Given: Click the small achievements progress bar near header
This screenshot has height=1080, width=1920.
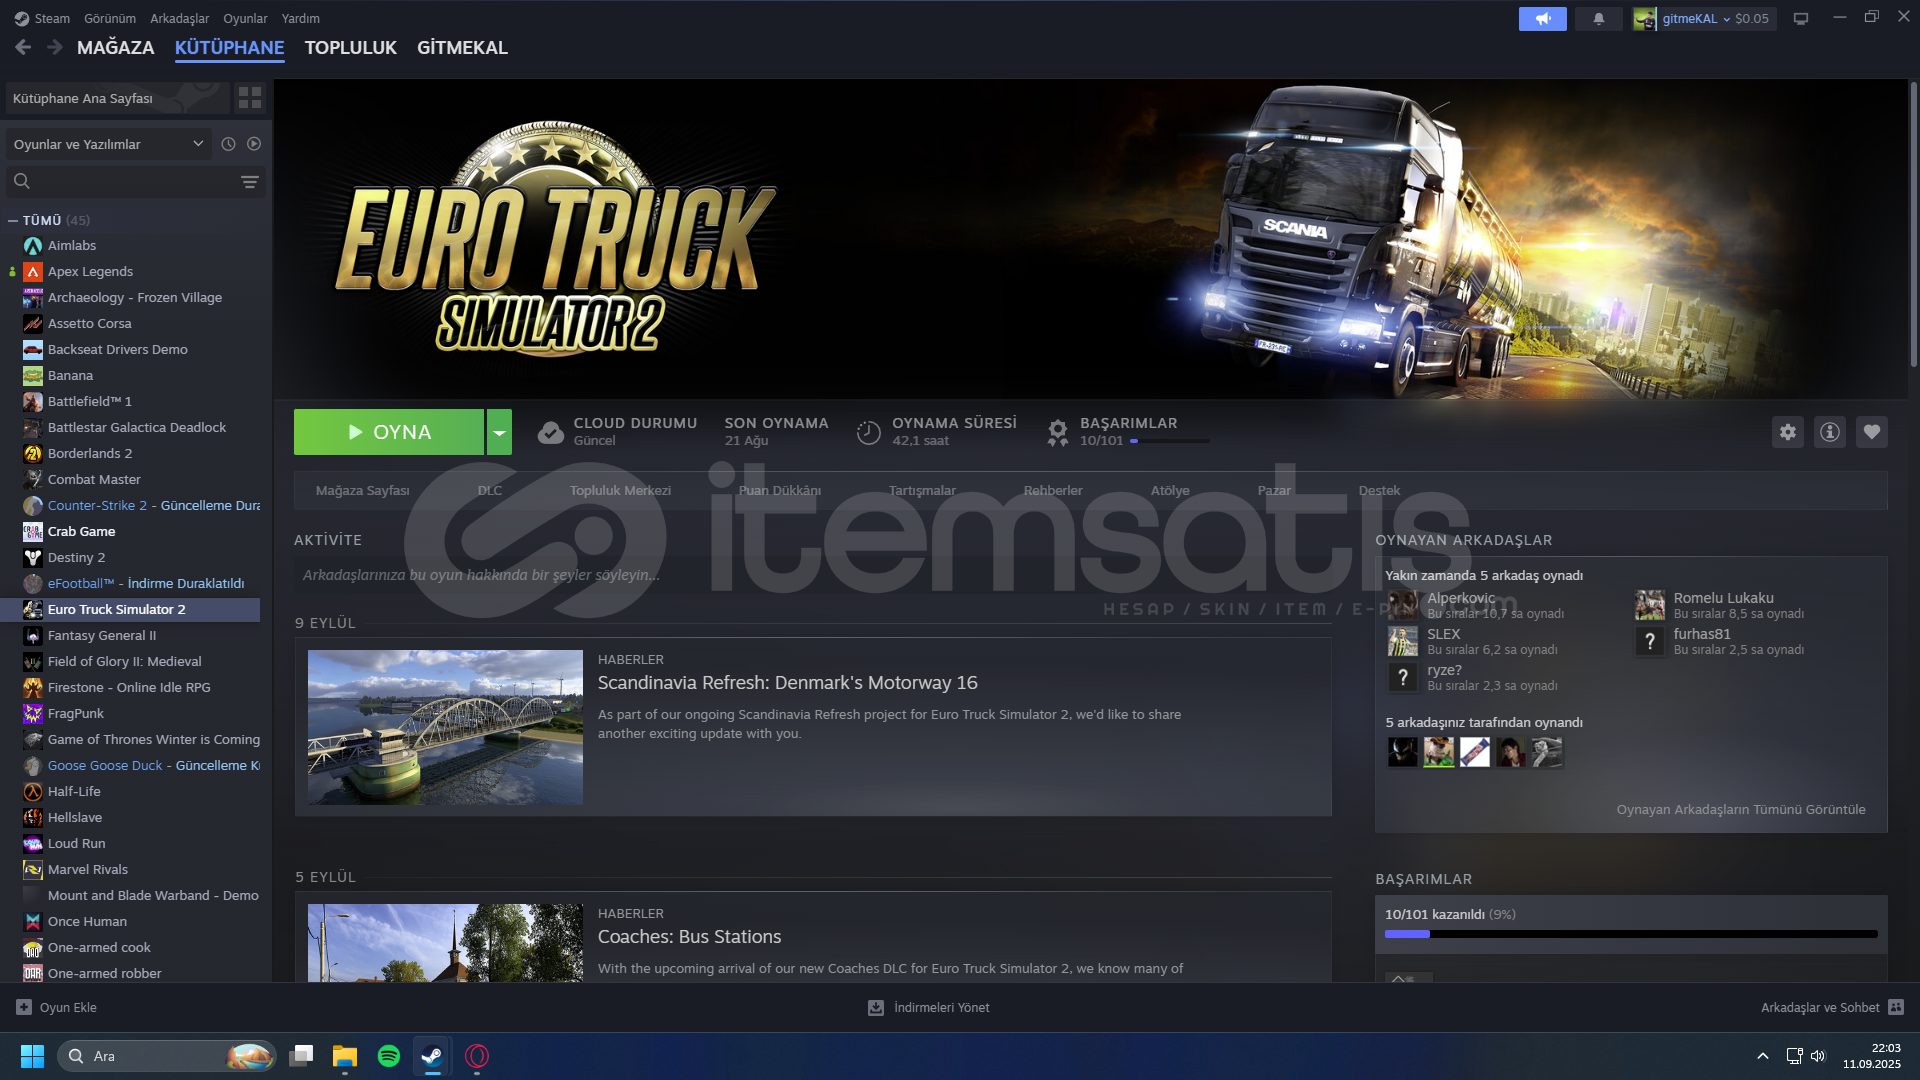Looking at the screenshot, I should coord(1169,441).
